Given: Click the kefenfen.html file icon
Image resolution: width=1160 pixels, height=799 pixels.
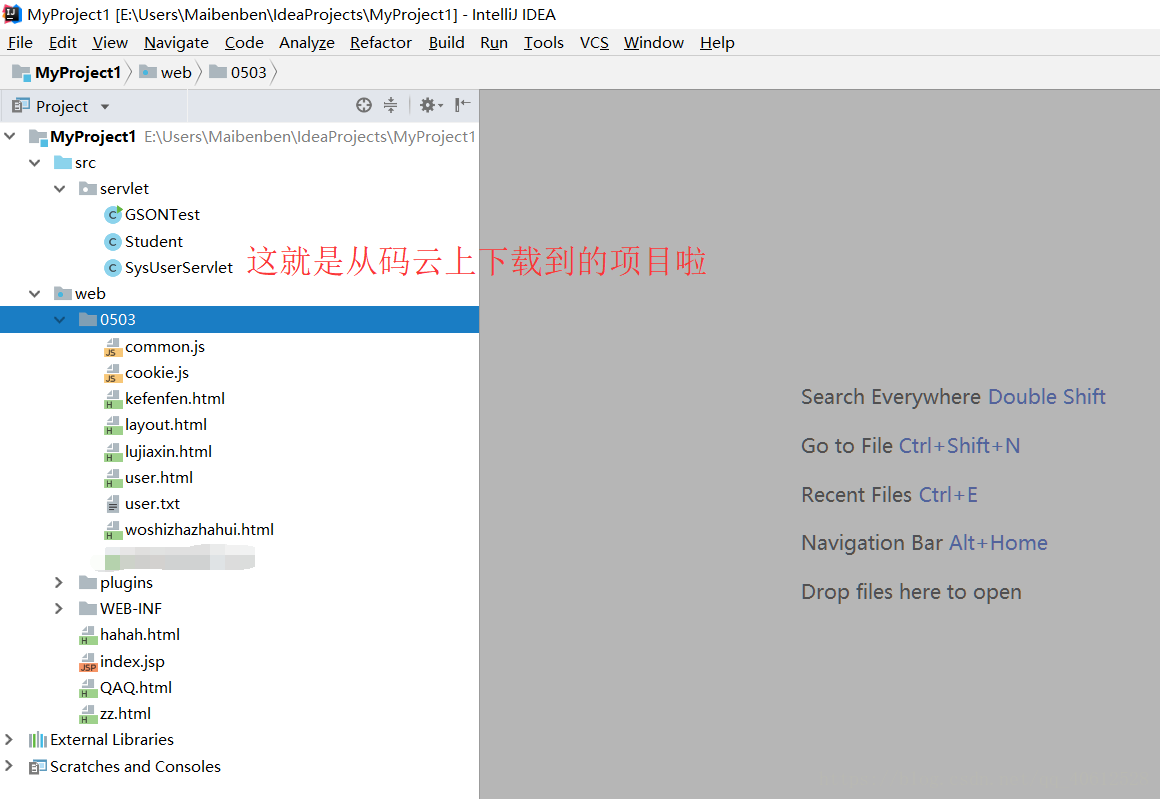Looking at the screenshot, I should [112, 400].
